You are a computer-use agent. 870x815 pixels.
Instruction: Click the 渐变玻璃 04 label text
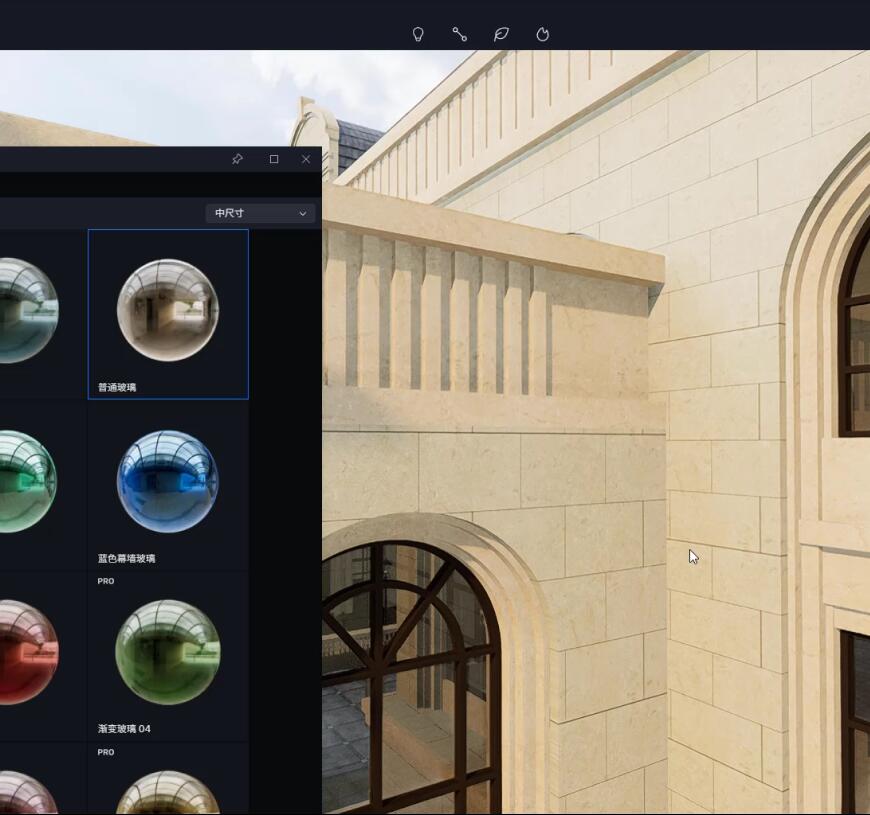124,728
